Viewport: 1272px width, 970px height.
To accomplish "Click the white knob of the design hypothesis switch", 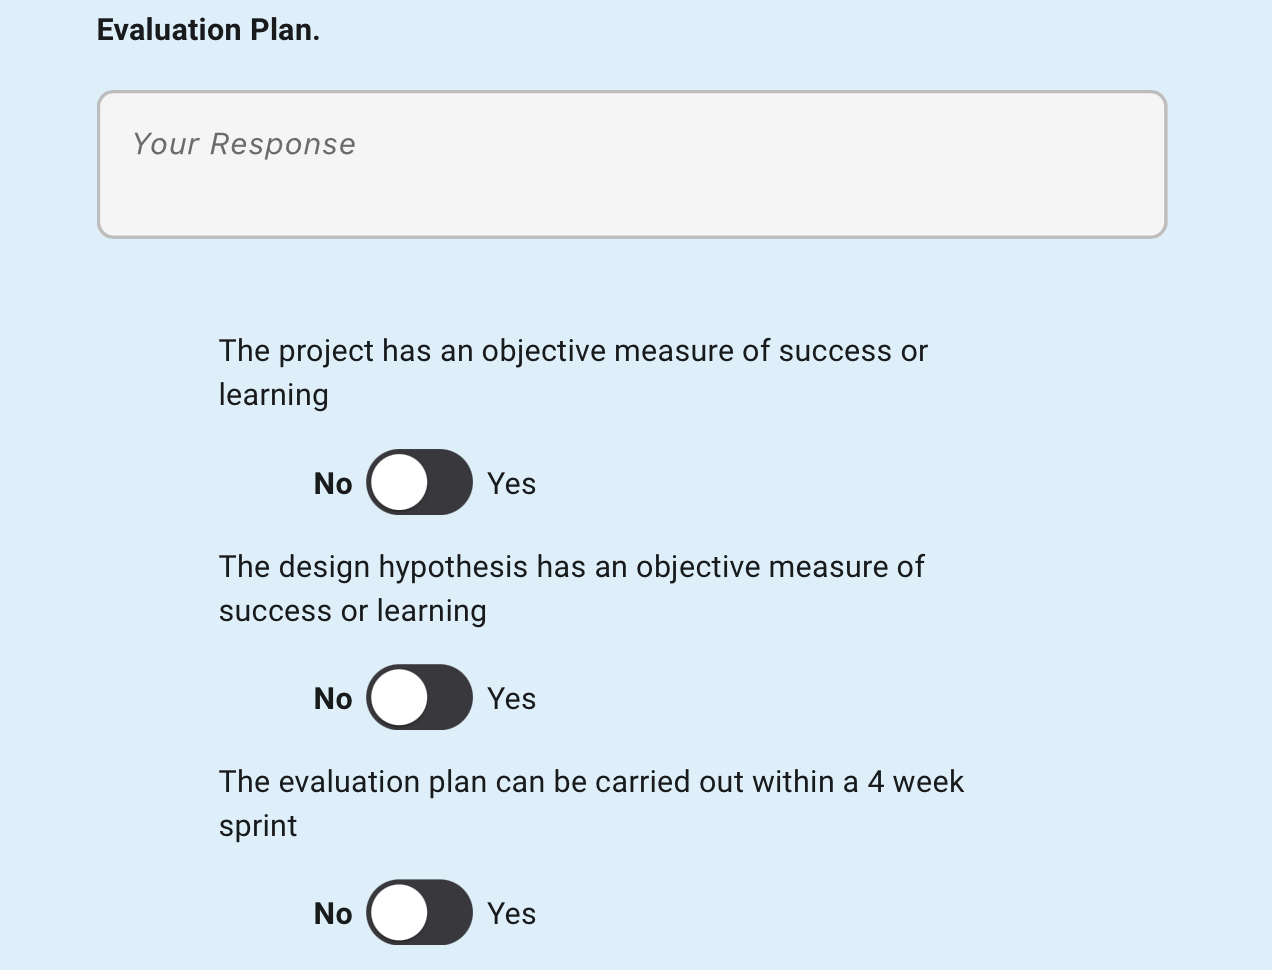I will click(x=399, y=698).
